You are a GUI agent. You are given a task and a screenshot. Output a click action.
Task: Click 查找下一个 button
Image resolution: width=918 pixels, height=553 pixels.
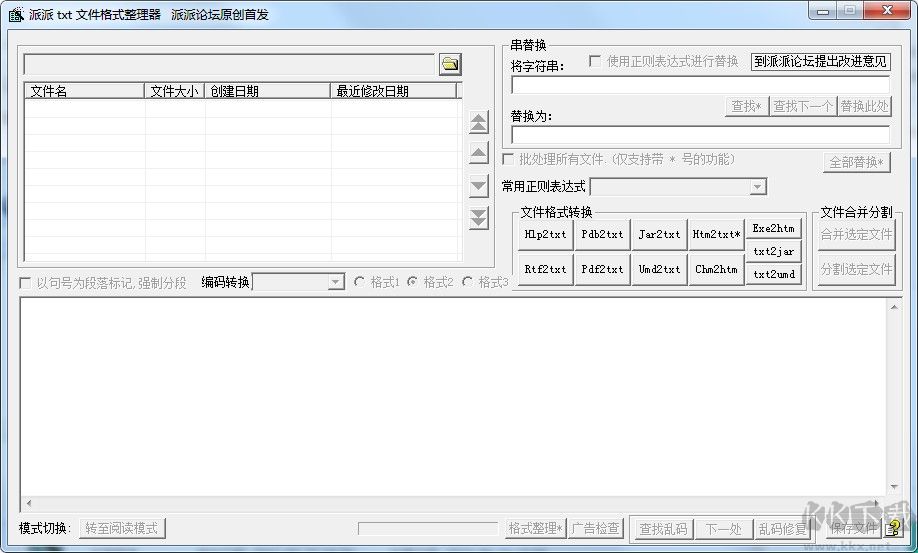802,107
